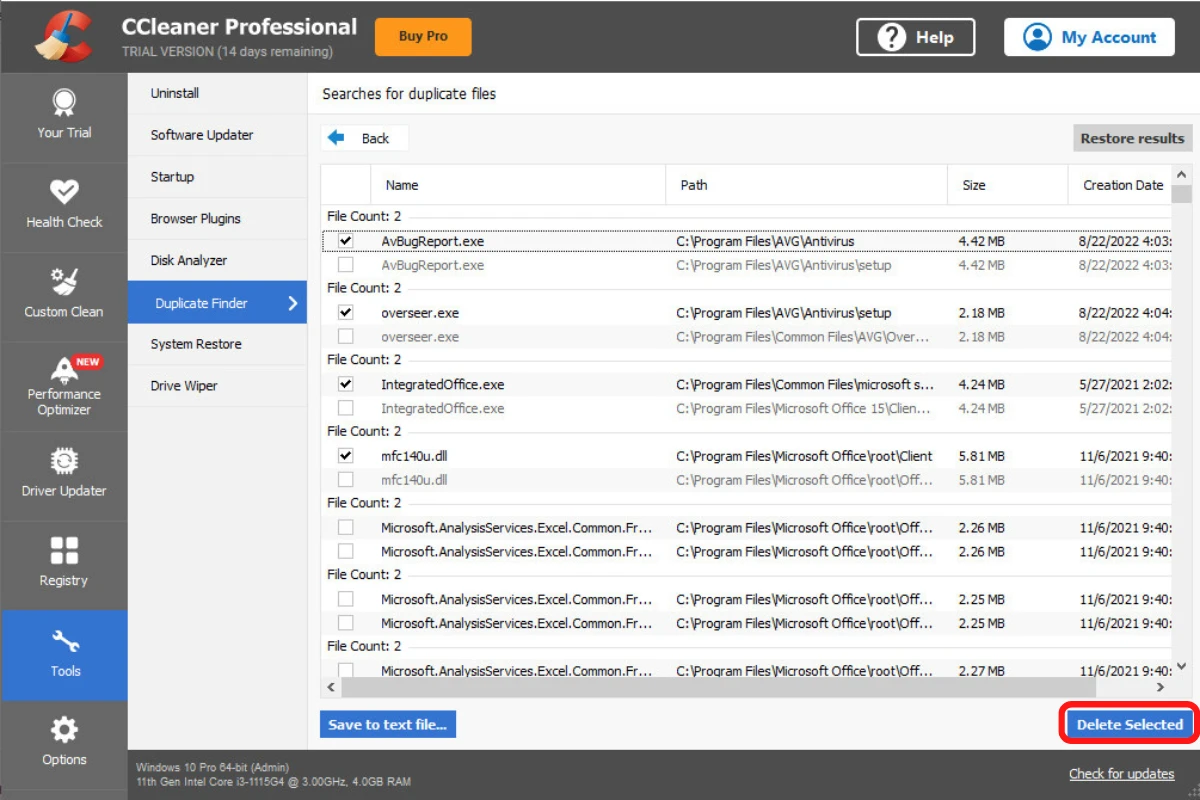Launch the Performance Optimizer
The width and height of the screenshot is (1200, 800).
[x=64, y=386]
